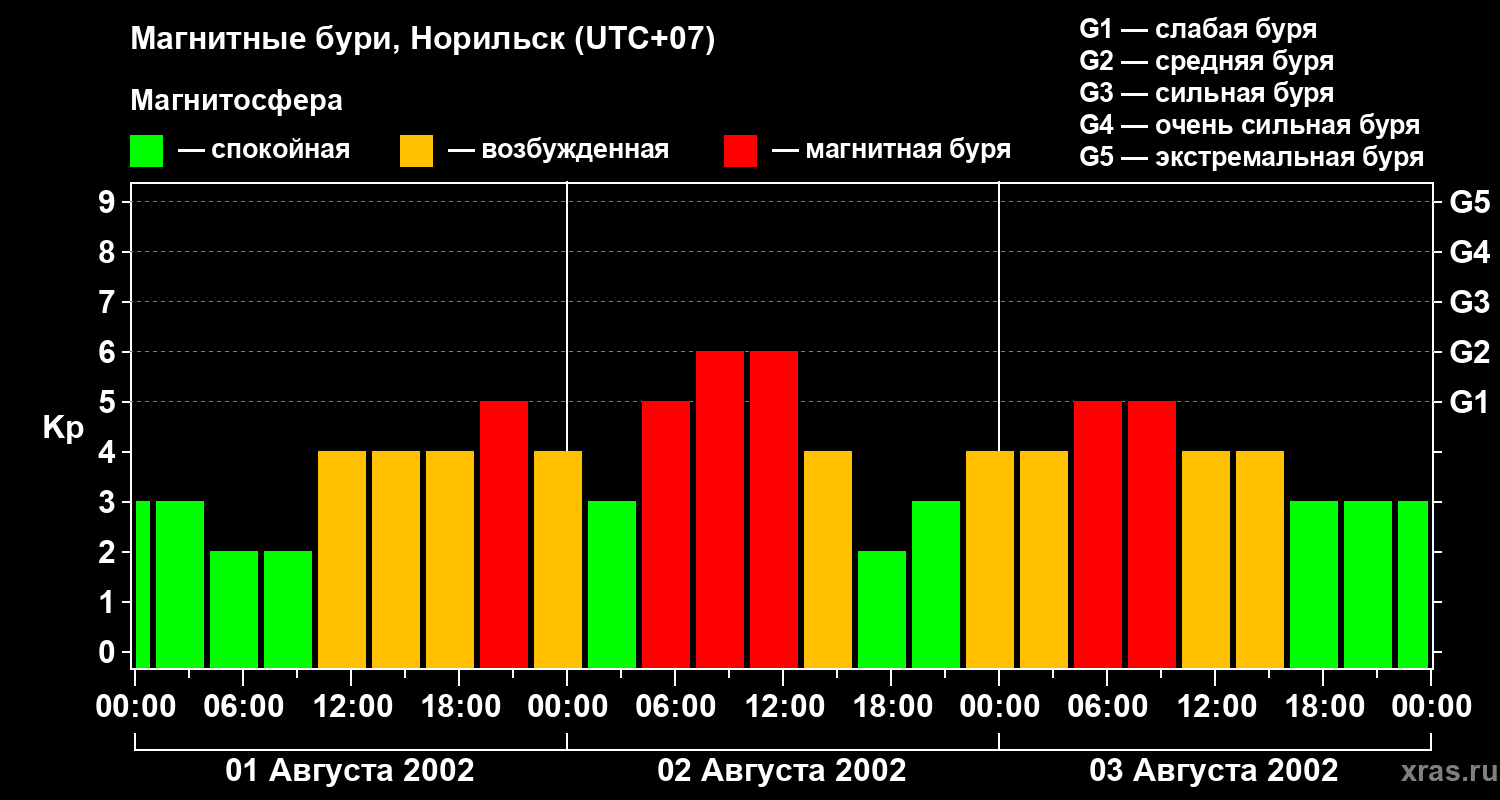Click the yellow bar crossing midnight into 03 Августа
This screenshot has height=800, width=1500.
[x=990, y=560]
